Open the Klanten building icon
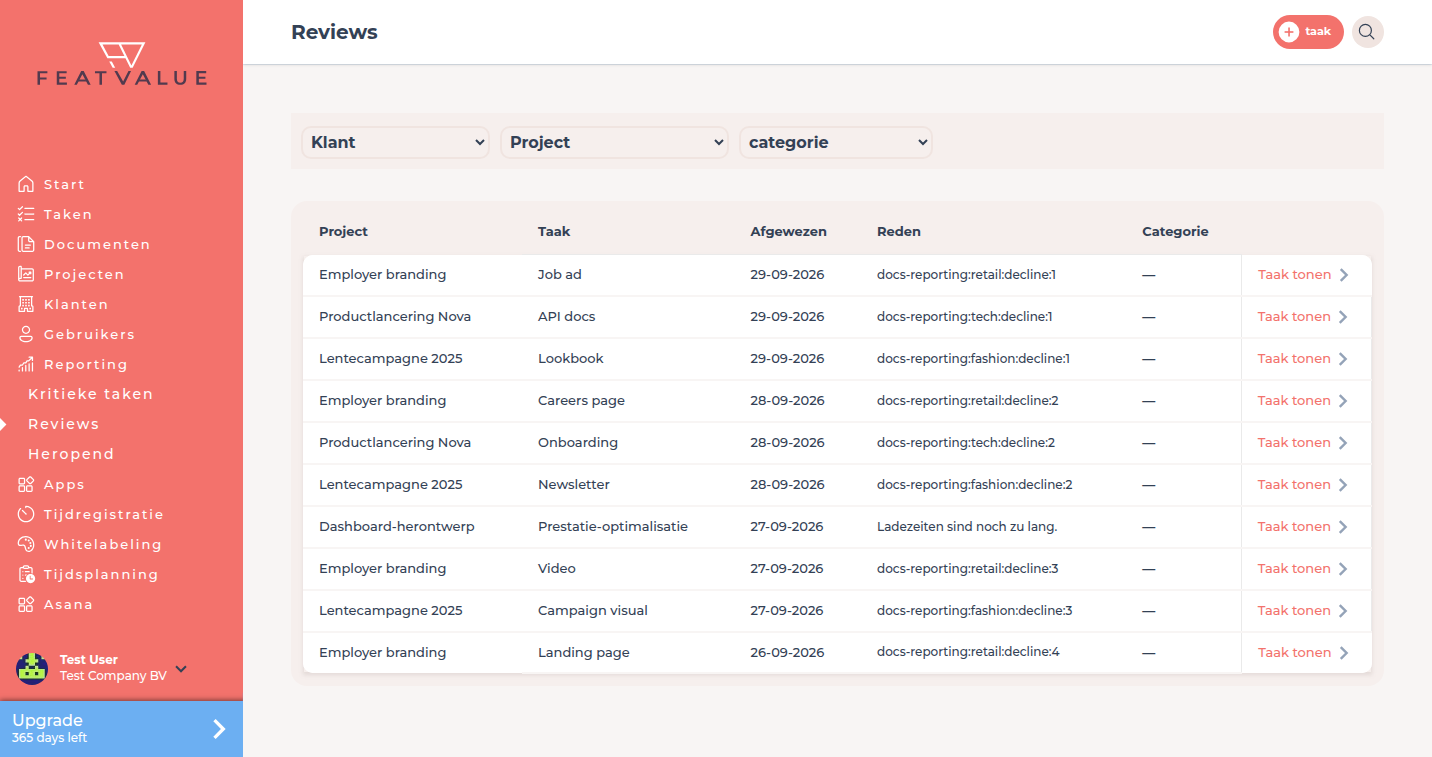 click(x=26, y=304)
